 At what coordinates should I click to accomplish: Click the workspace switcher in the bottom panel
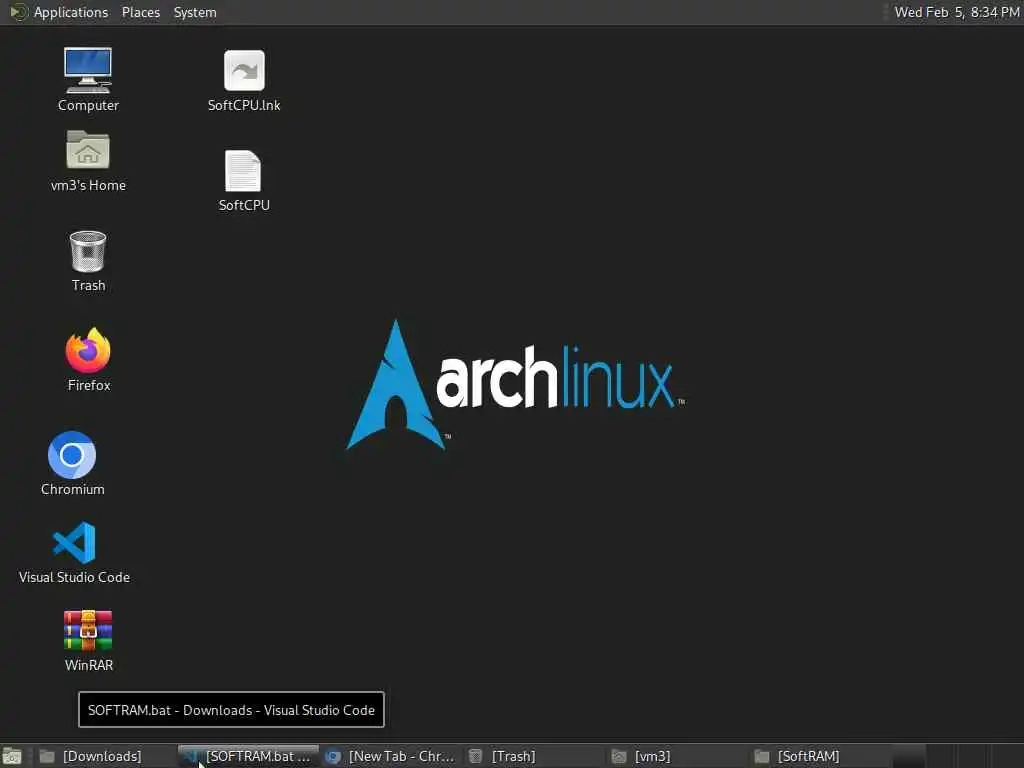957,756
